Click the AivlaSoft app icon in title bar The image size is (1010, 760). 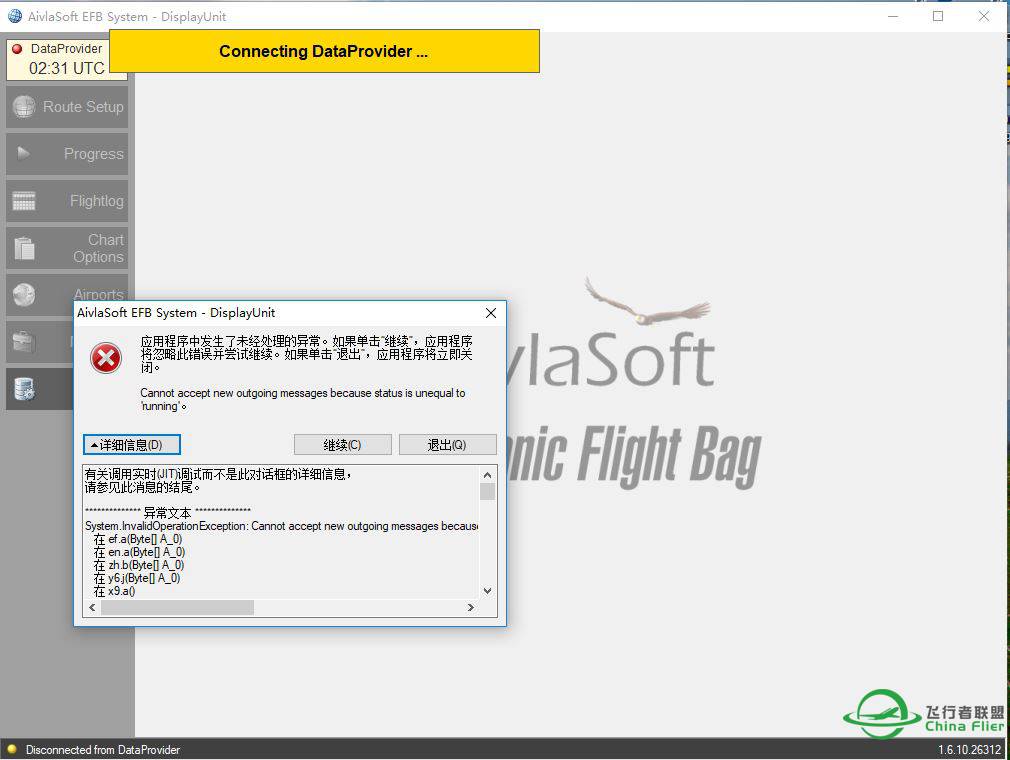(x=14, y=16)
